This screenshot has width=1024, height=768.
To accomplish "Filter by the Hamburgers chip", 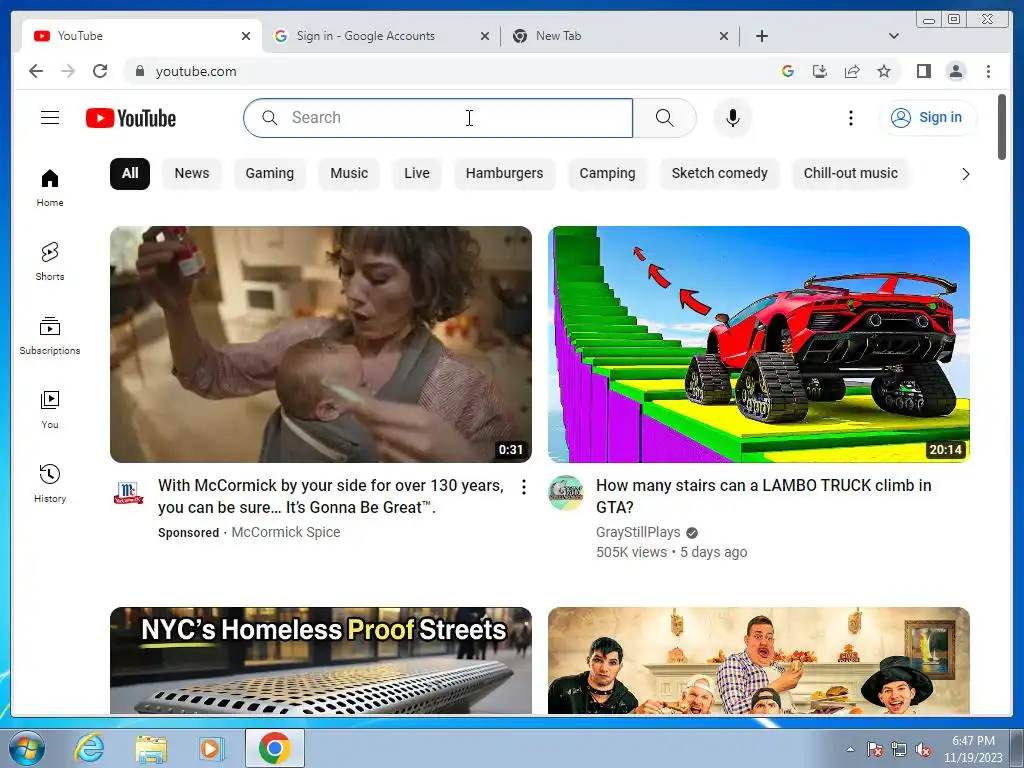I will click(x=504, y=174).
